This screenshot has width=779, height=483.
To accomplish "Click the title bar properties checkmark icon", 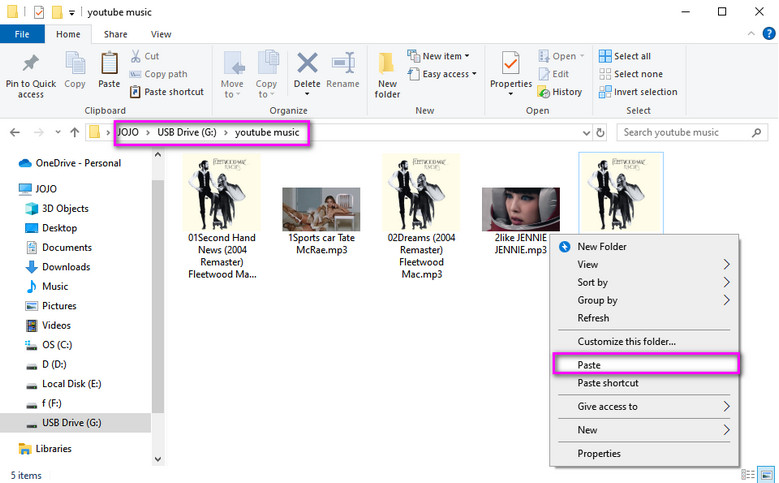I will click(x=39, y=12).
